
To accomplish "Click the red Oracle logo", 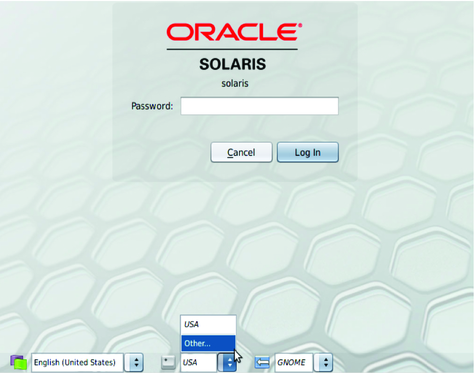I will pyautogui.click(x=234, y=32).
